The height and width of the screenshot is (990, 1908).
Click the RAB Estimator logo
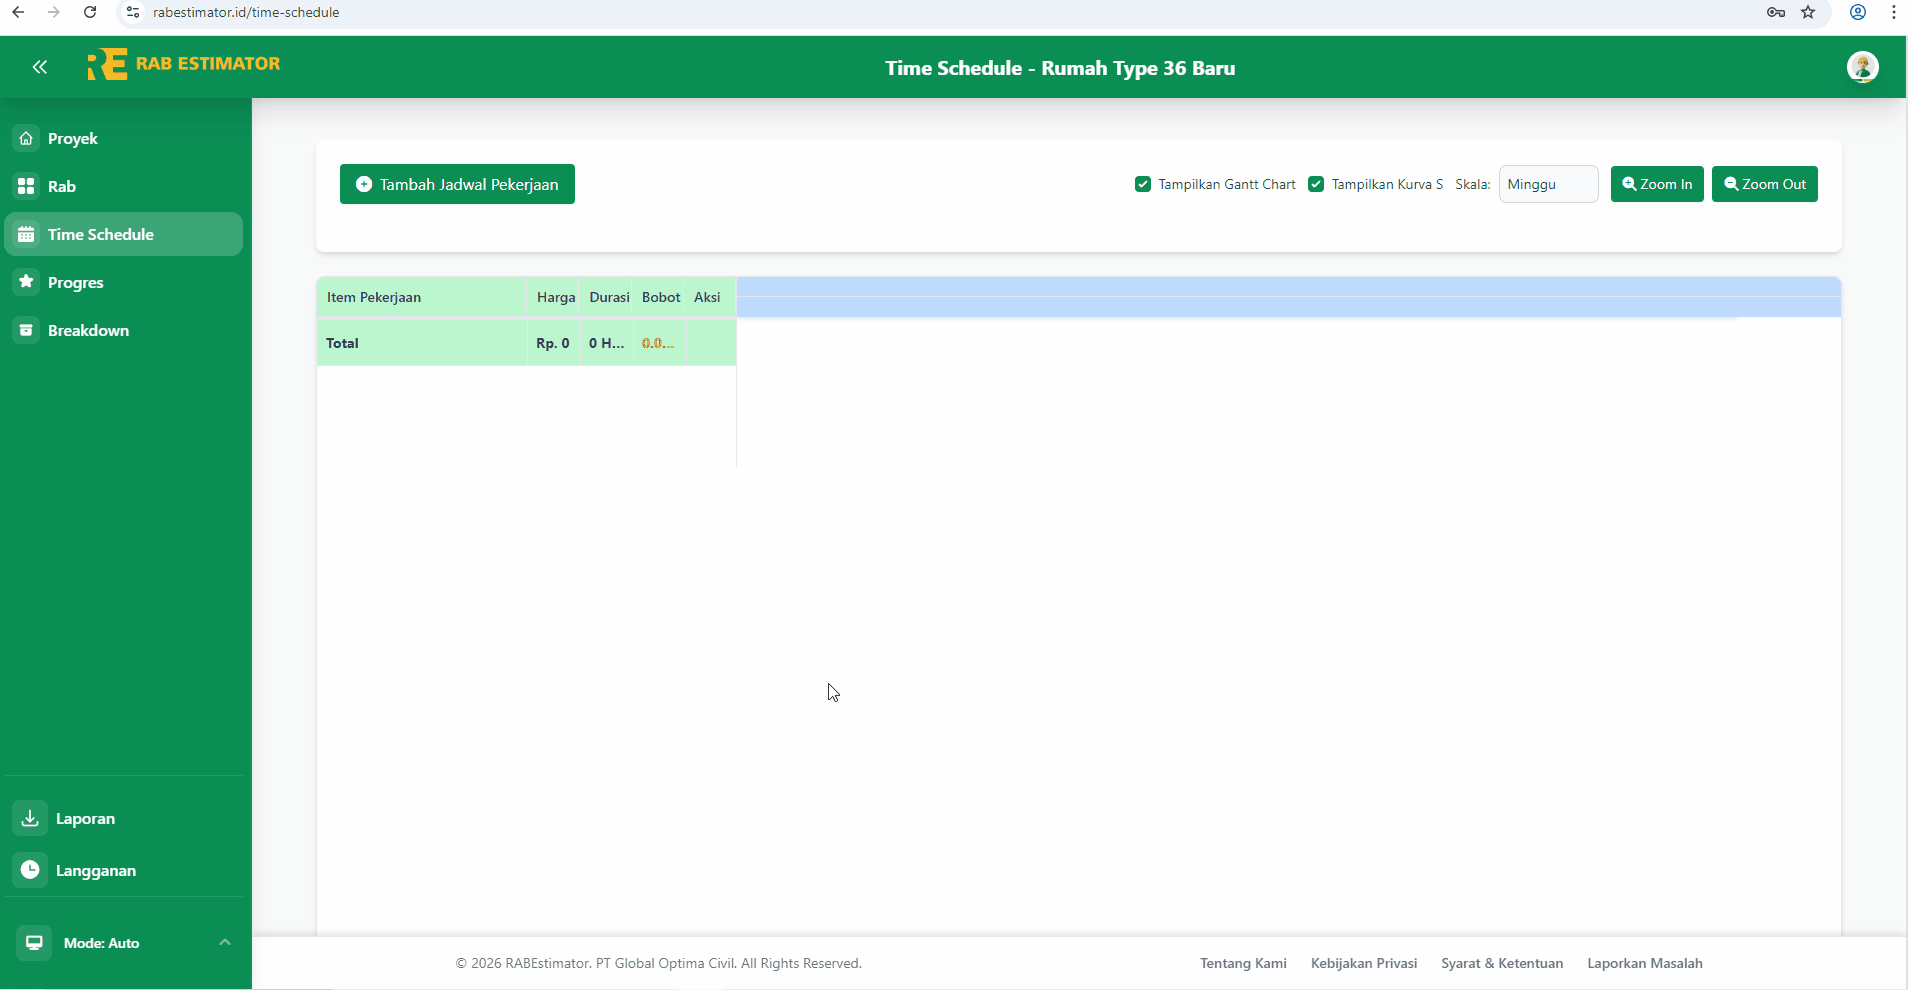tap(185, 64)
